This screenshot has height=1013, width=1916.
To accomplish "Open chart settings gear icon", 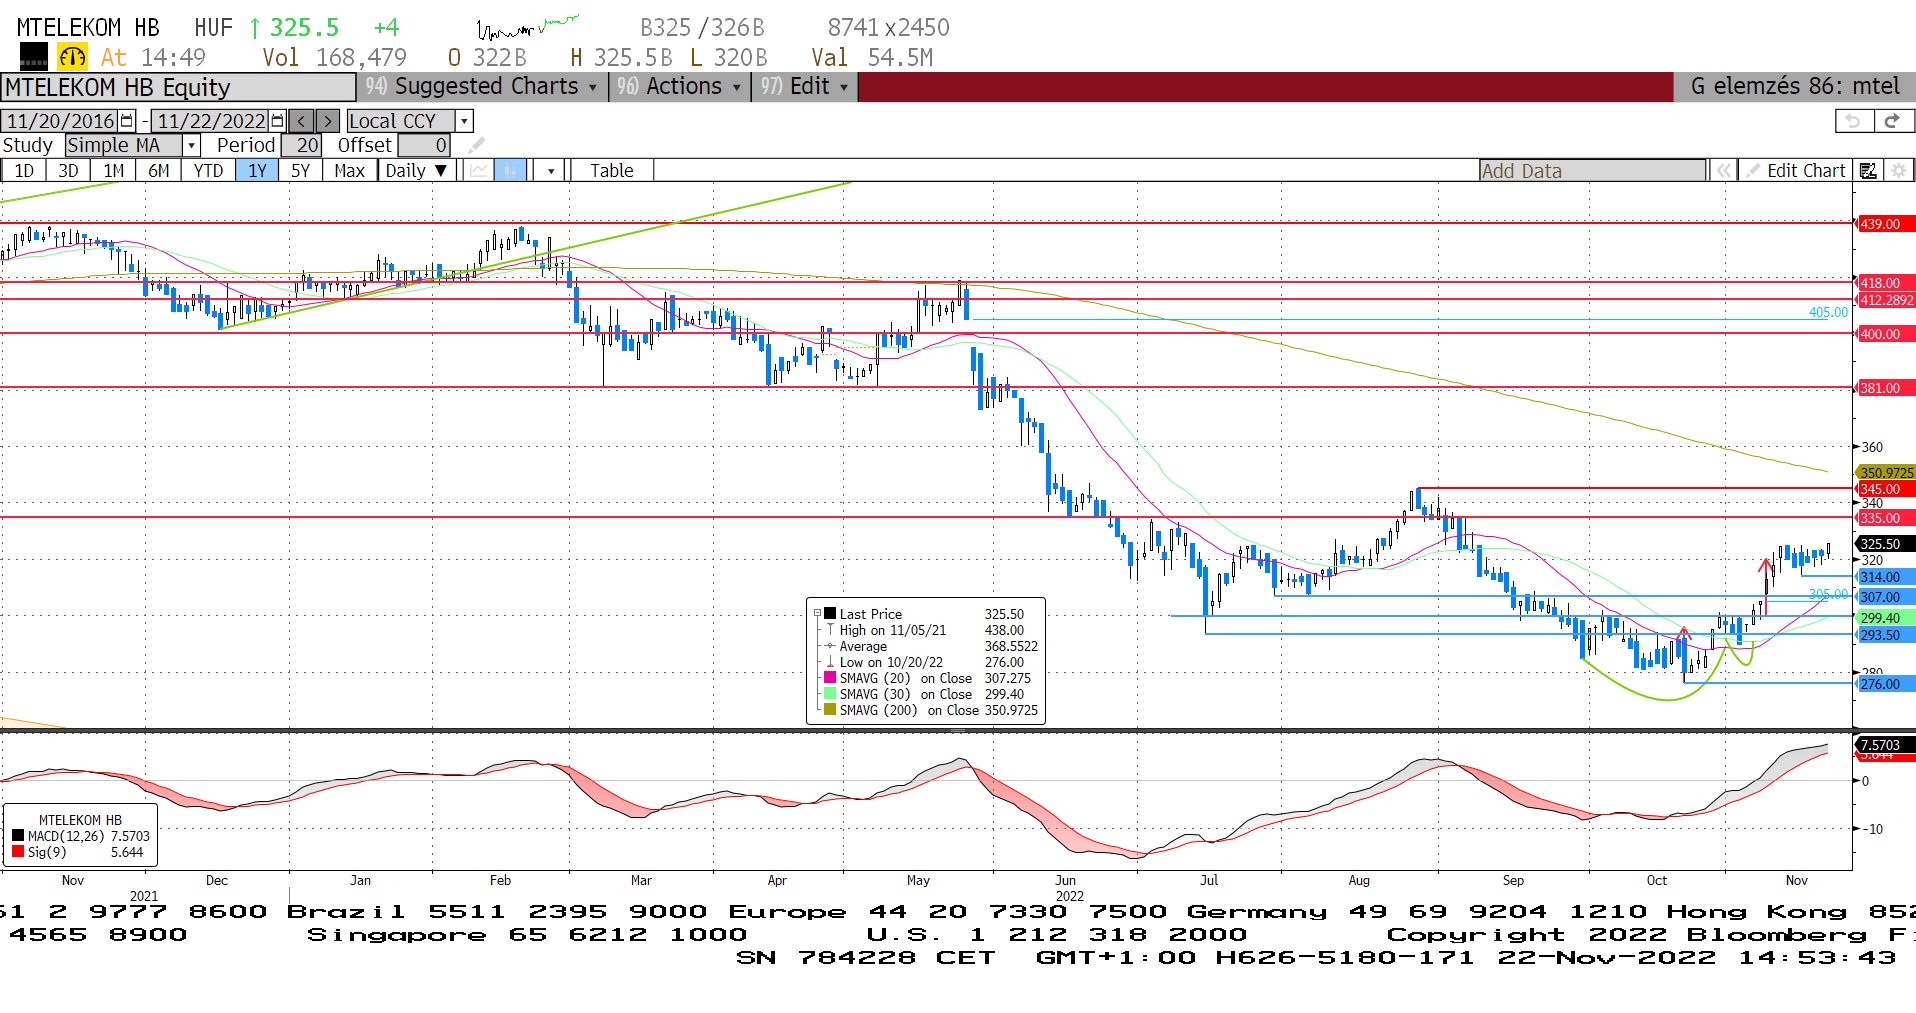I will 1898,171.
